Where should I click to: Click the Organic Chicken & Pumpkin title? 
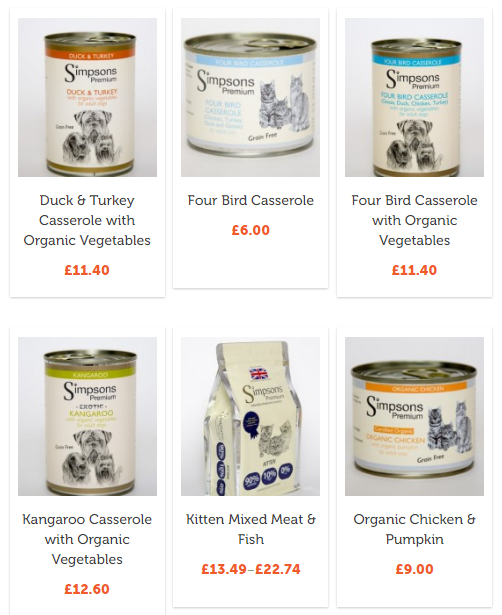[x=414, y=529]
